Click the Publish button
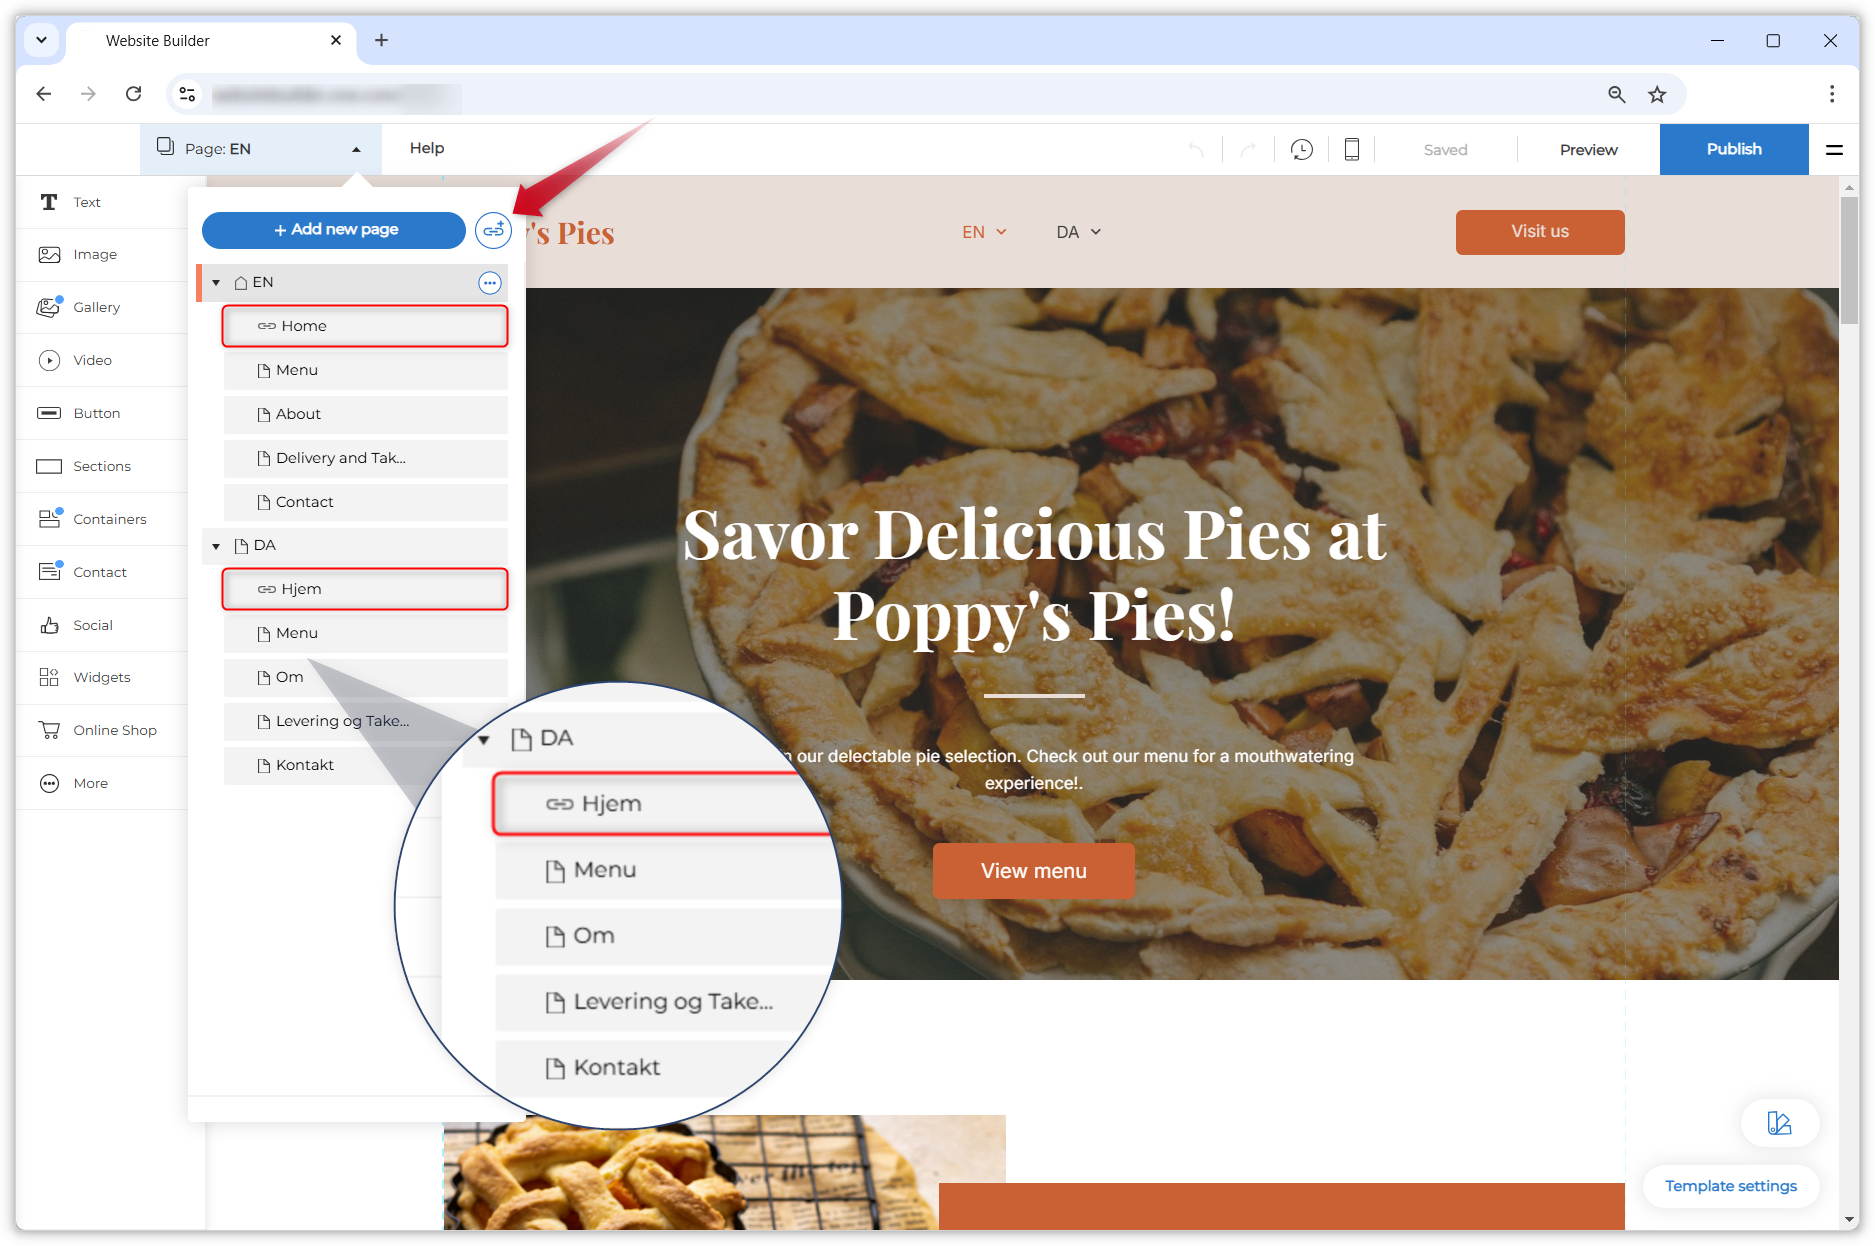 1733,149
